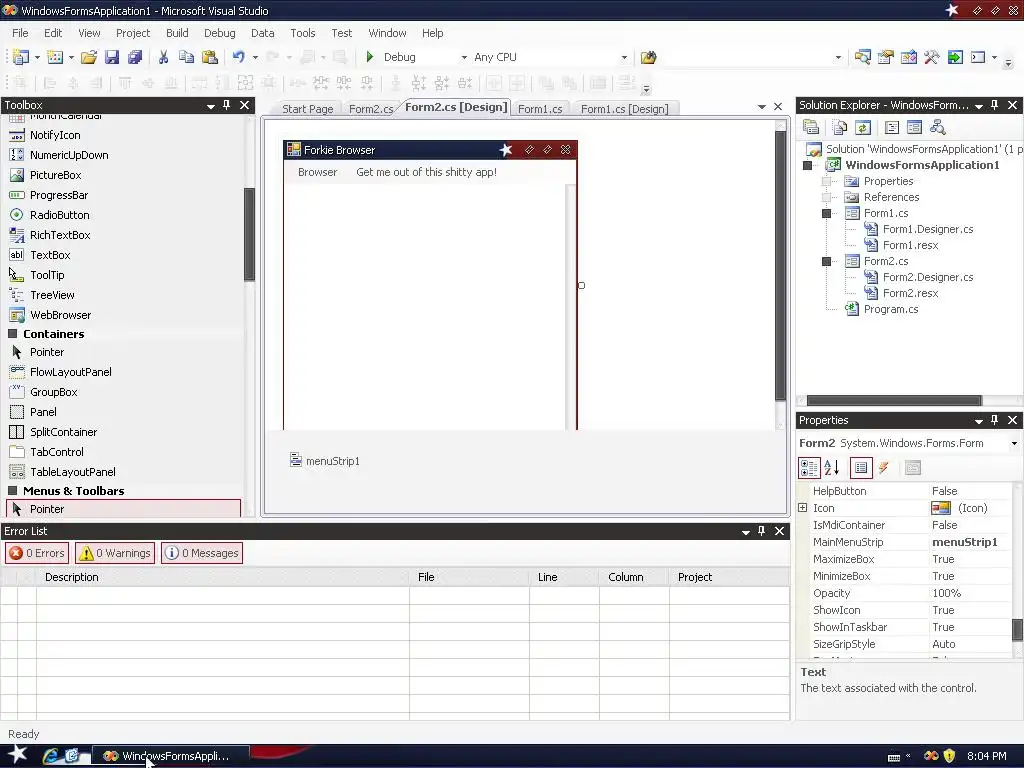Click the Solution Explorer horizontal scrollbar
This screenshot has width=1024, height=768.
(x=893, y=401)
